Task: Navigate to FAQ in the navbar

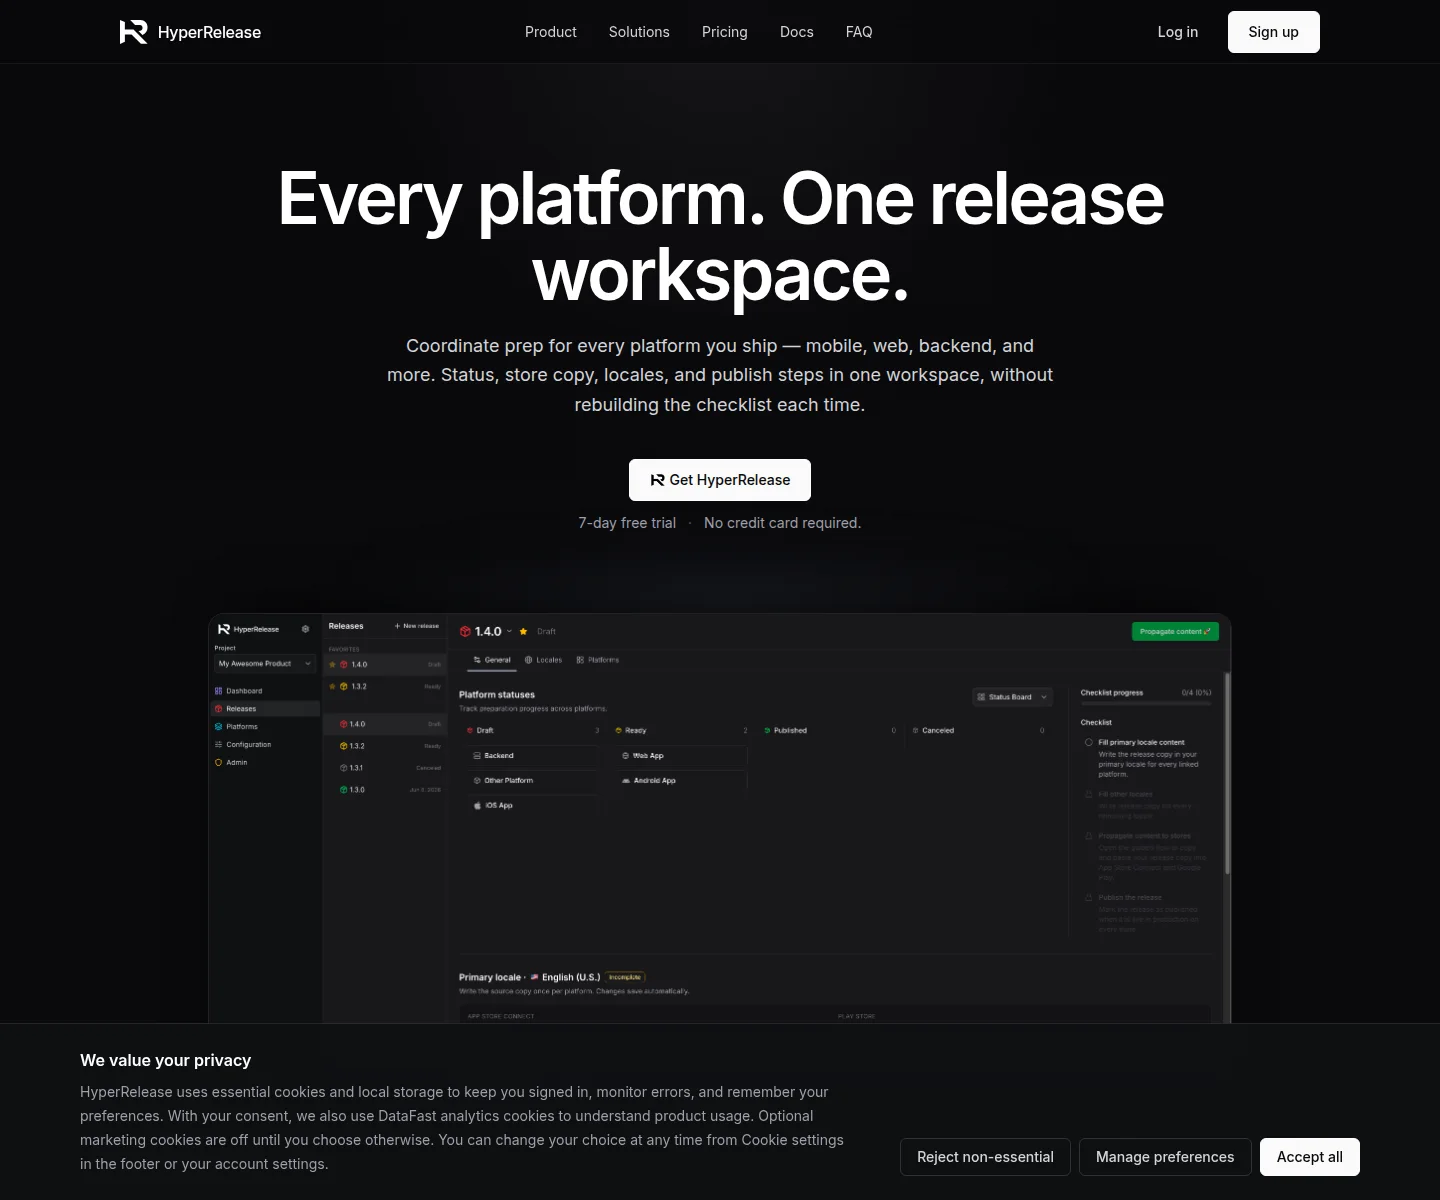Action: click(x=859, y=32)
